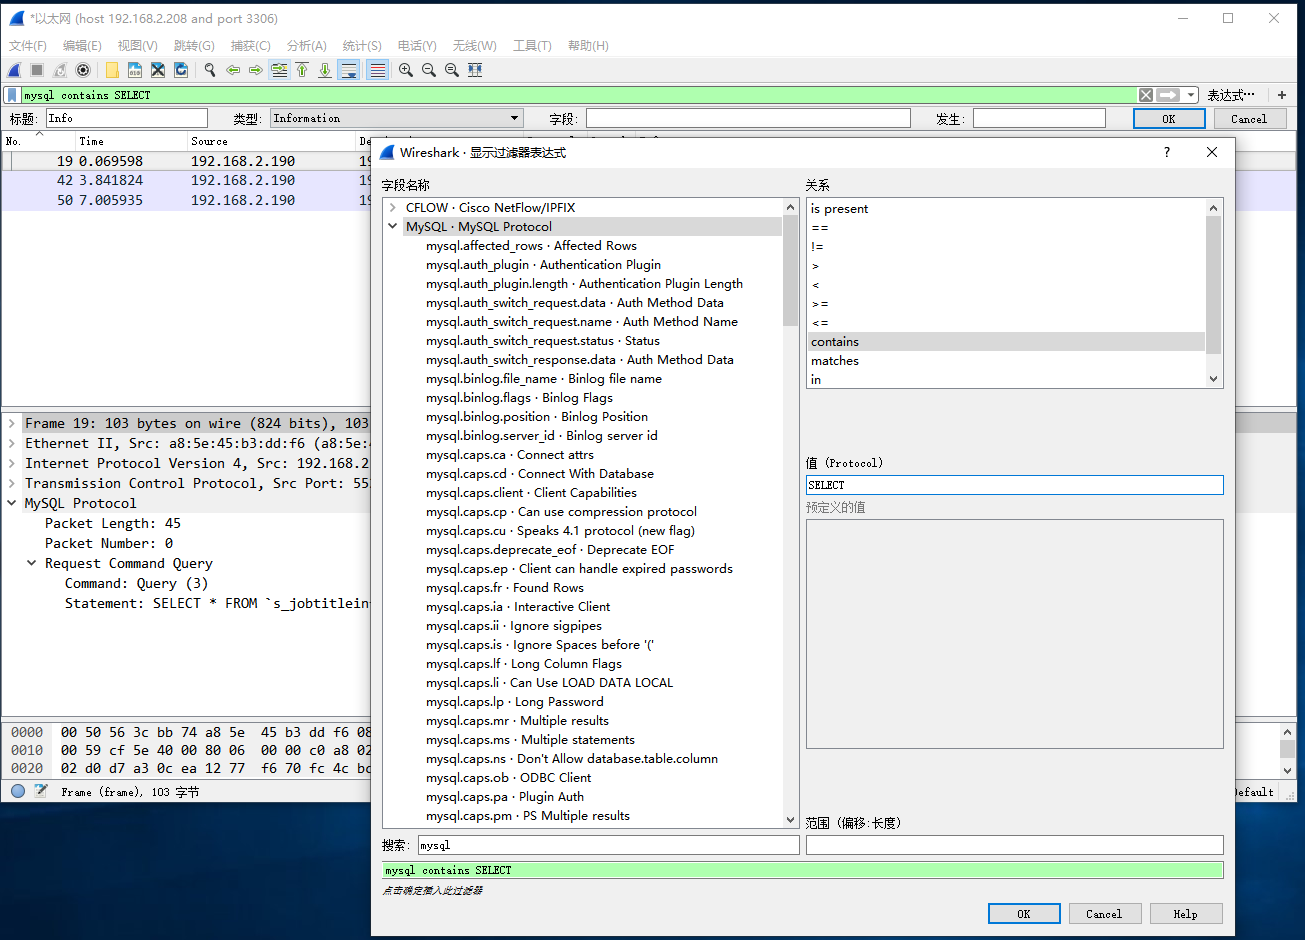Click the green forward arrow navigation icon

[256, 70]
